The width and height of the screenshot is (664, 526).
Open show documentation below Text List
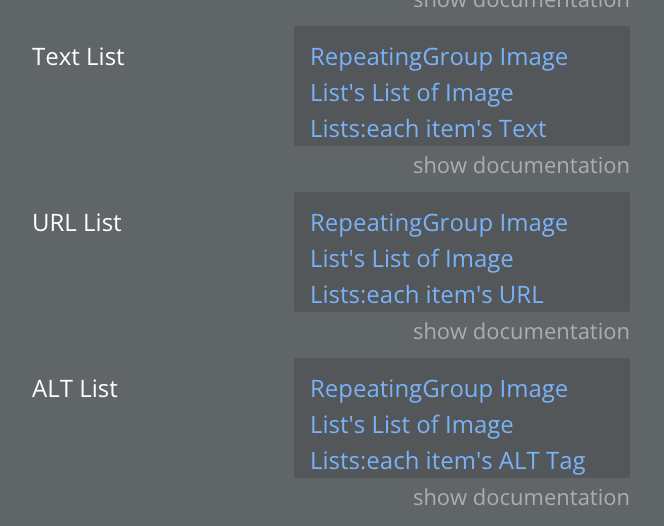click(x=521, y=165)
